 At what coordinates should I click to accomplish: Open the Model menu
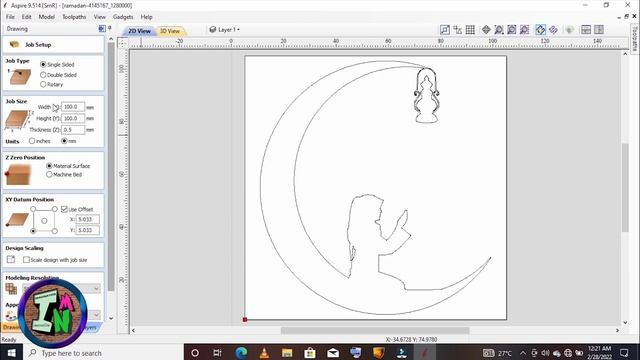click(x=47, y=17)
